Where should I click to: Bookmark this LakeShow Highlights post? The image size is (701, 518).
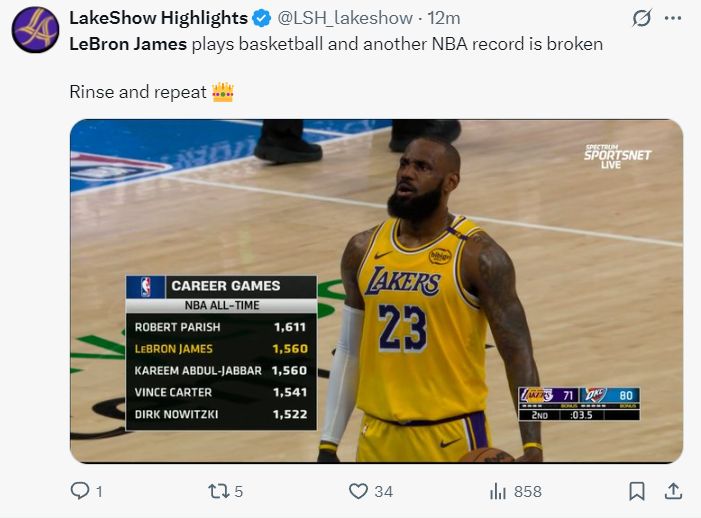click(636, 491)
